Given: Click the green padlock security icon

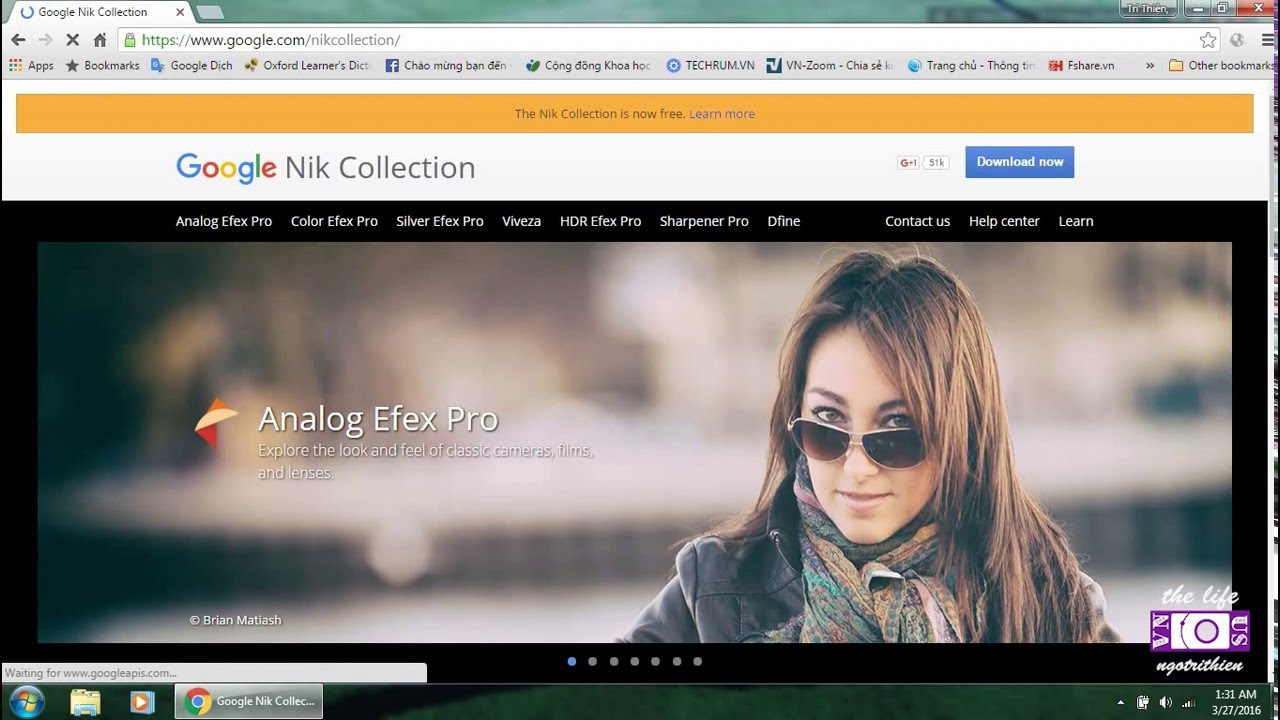Looking at the screenshot, I should tap(129, 40).
